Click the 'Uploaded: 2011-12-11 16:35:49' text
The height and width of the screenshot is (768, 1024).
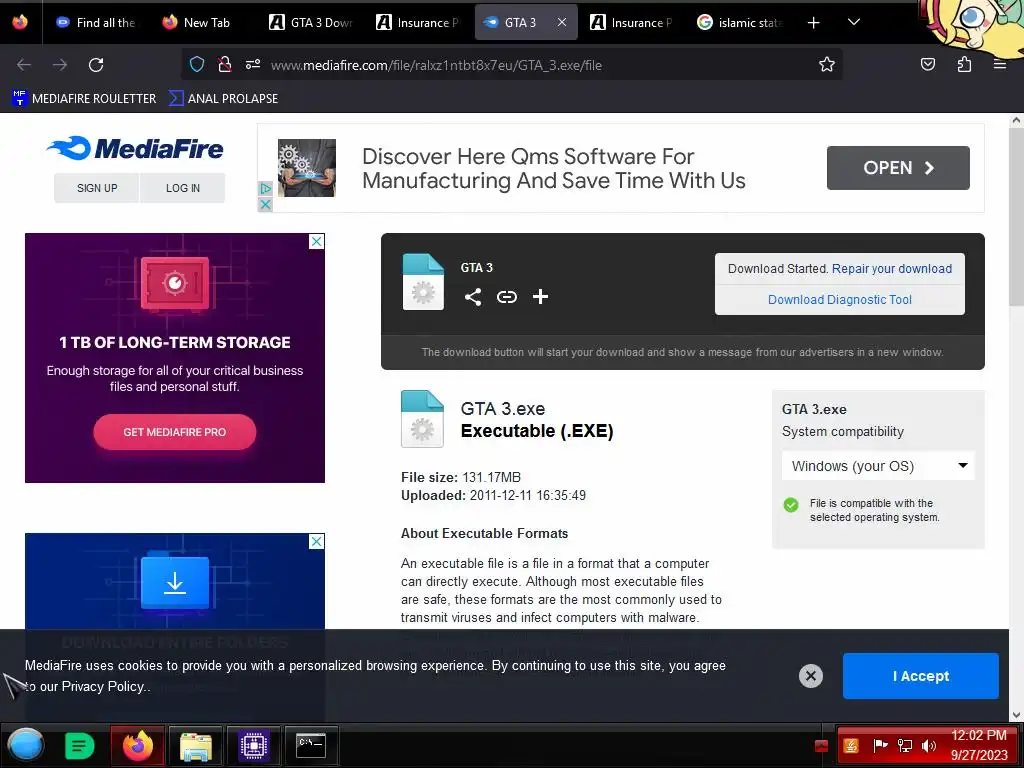[493, 496]
